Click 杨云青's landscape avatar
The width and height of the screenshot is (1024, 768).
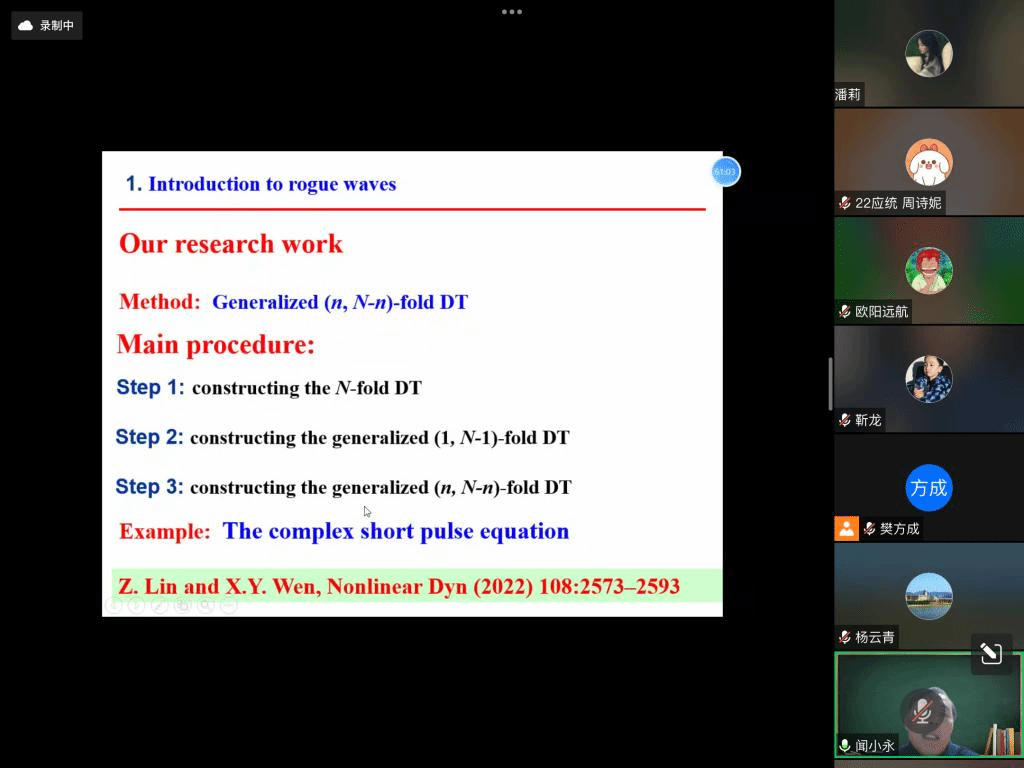[x=928, y=596]
